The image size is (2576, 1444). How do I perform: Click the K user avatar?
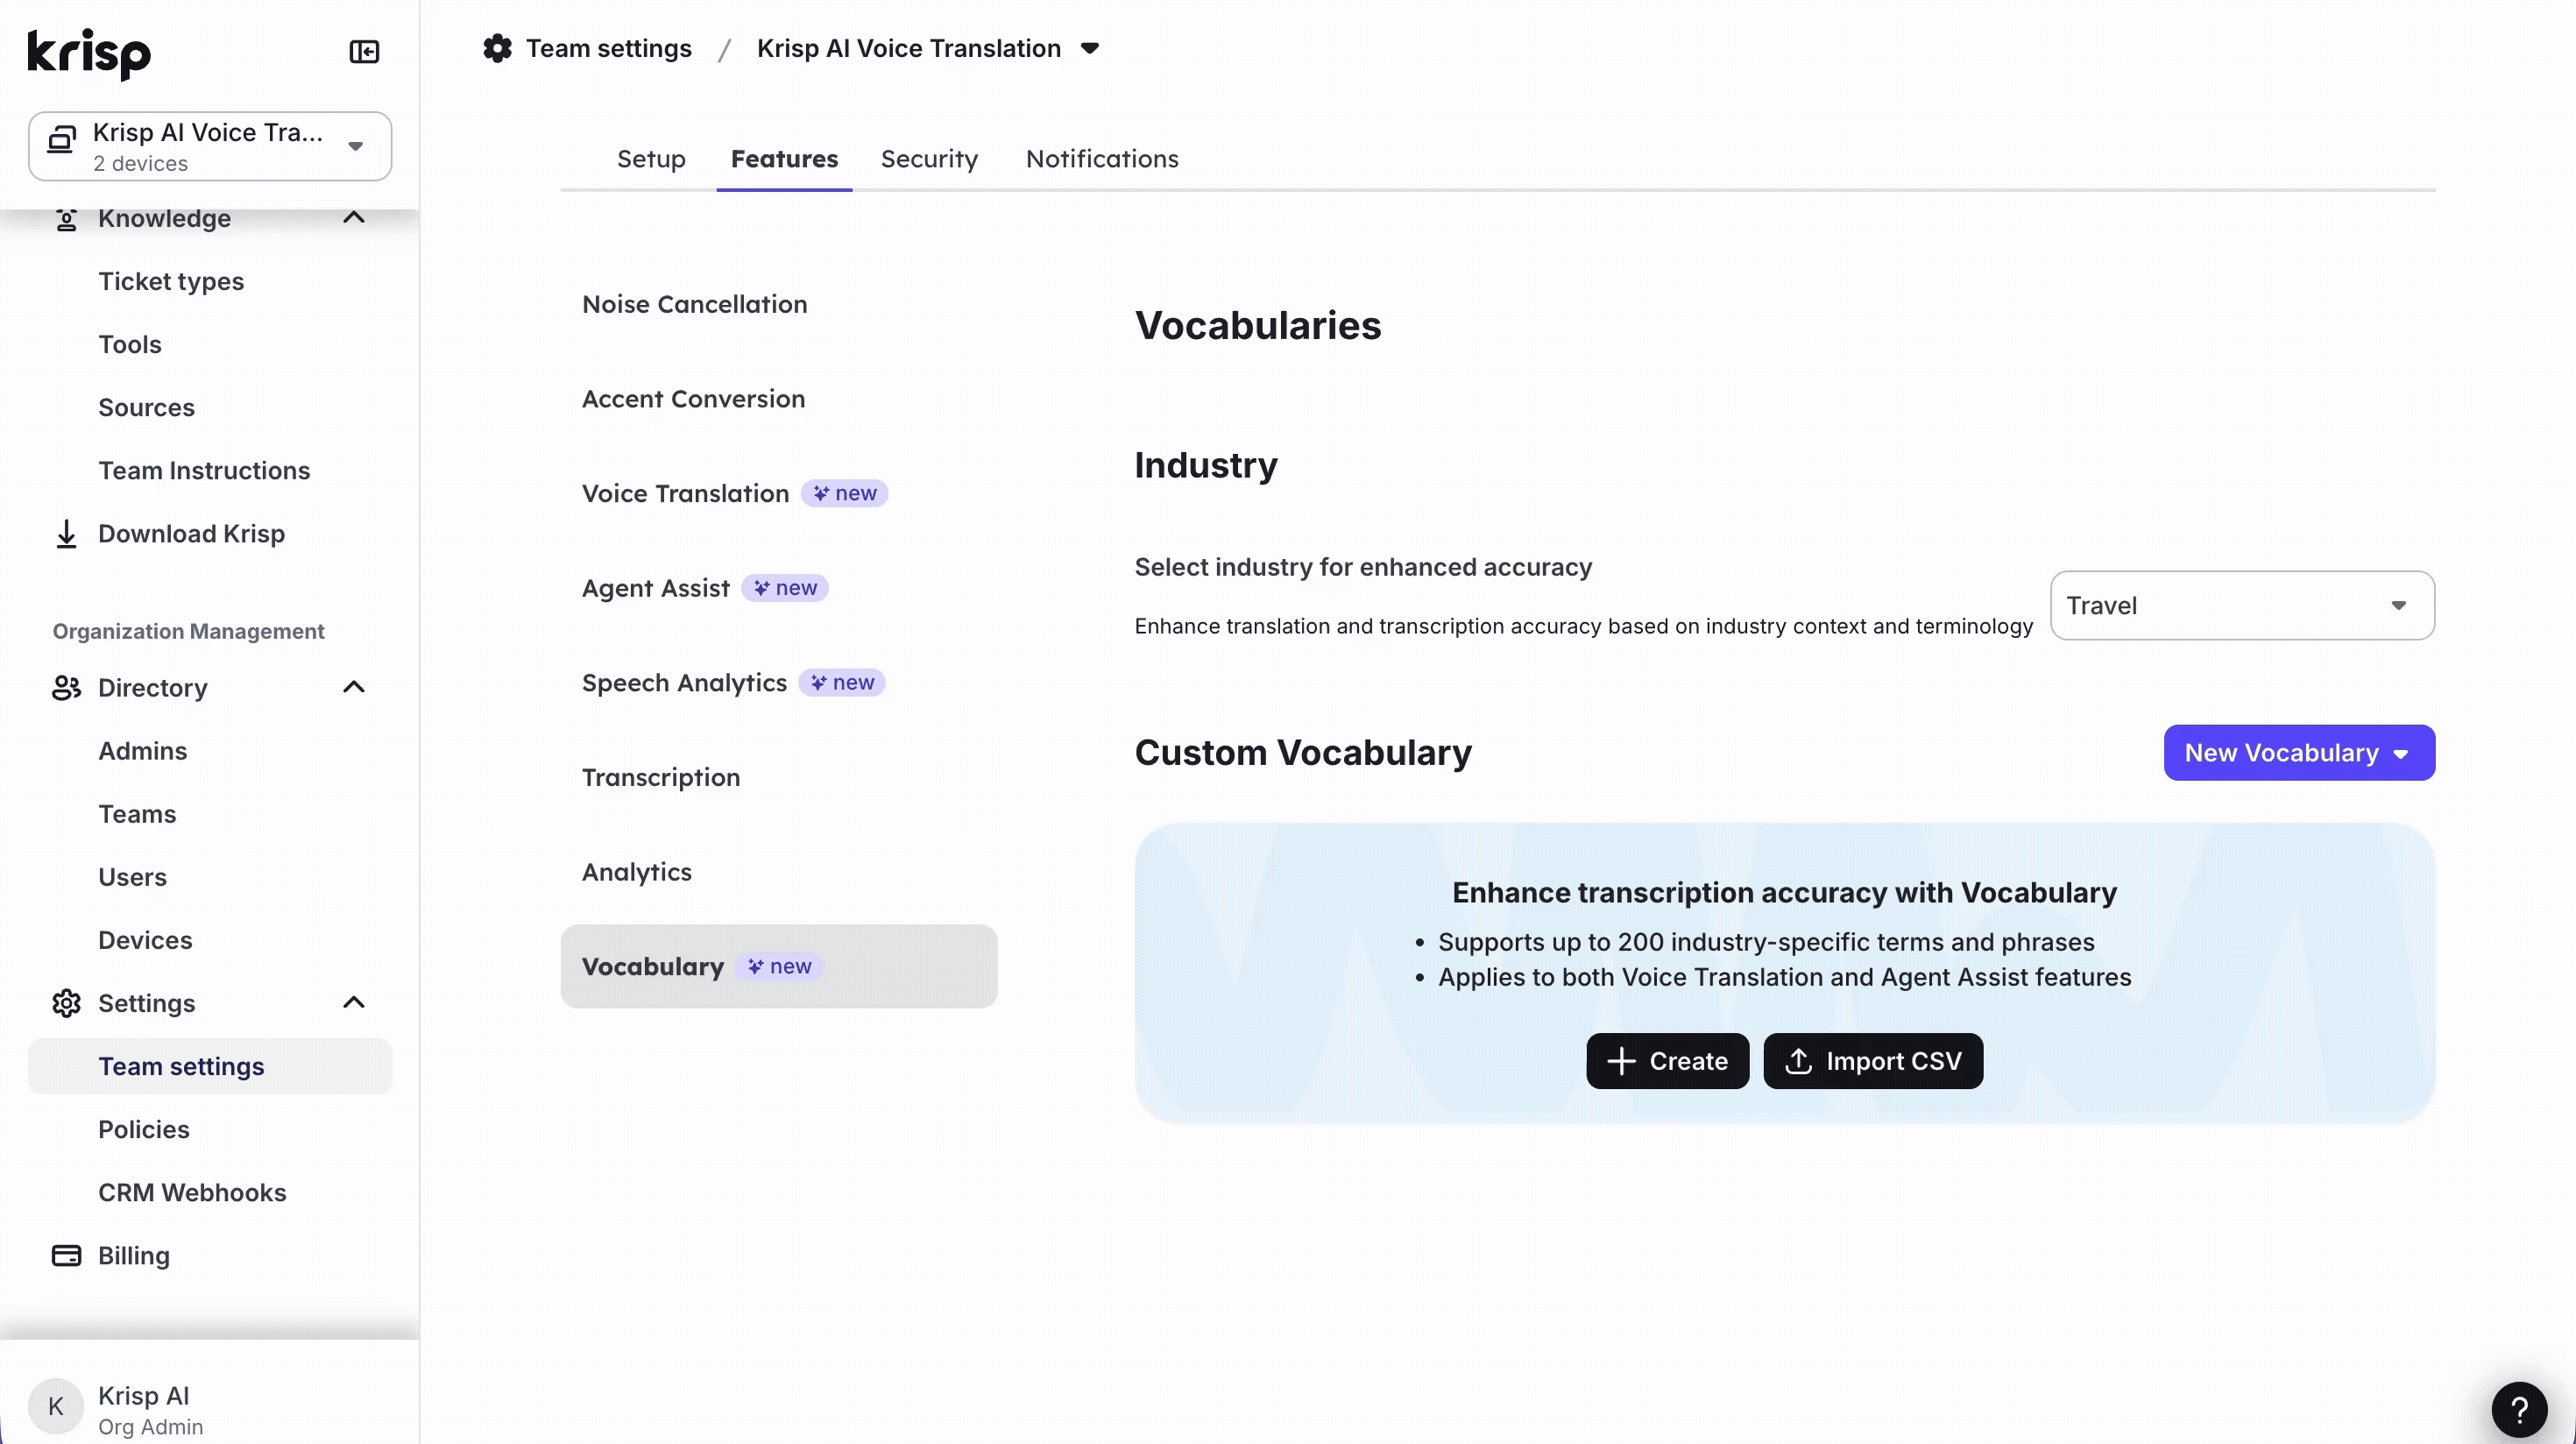pos(56,1407)
